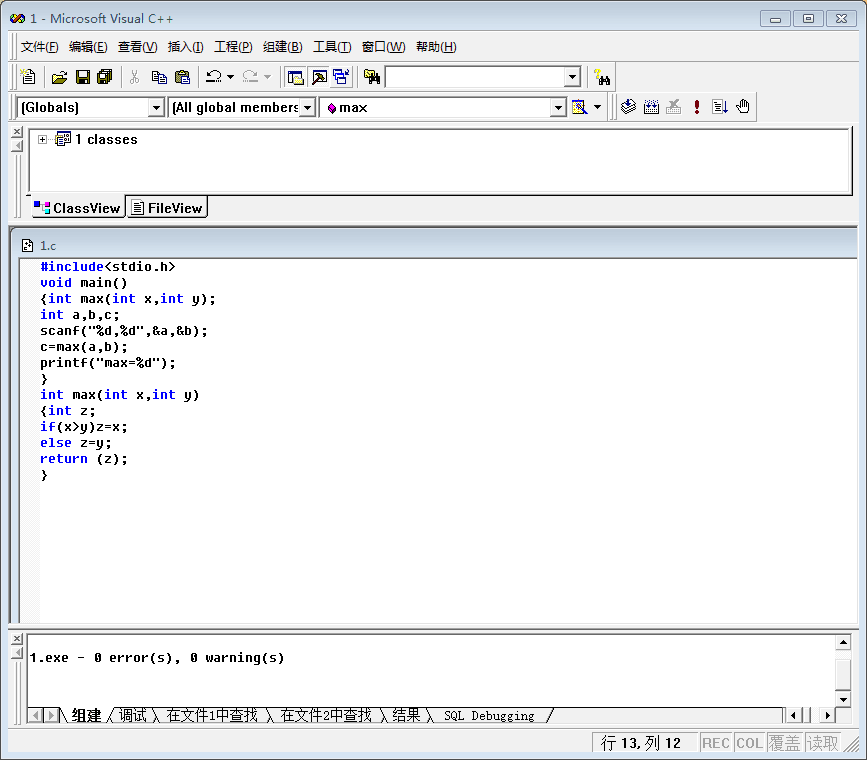Compile the file with Compile icon
The image size is (867, 760).
[628, 107]
